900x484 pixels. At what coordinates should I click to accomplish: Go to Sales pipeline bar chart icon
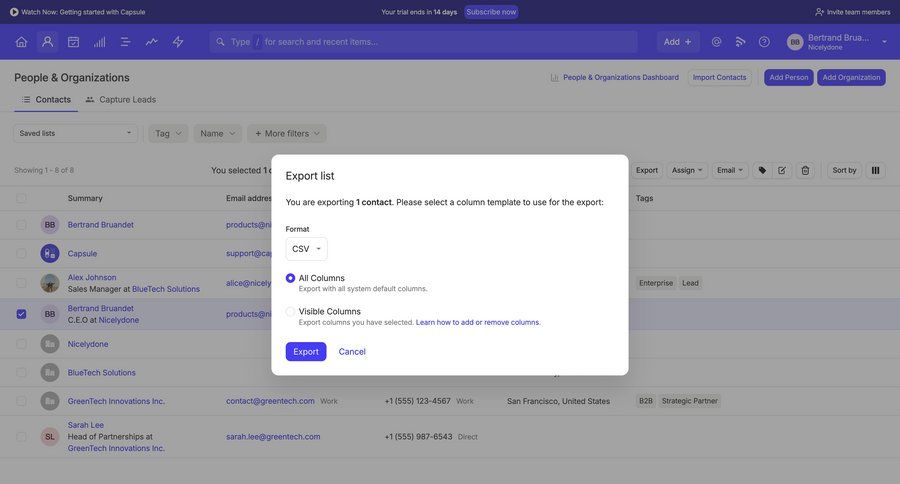99,42
